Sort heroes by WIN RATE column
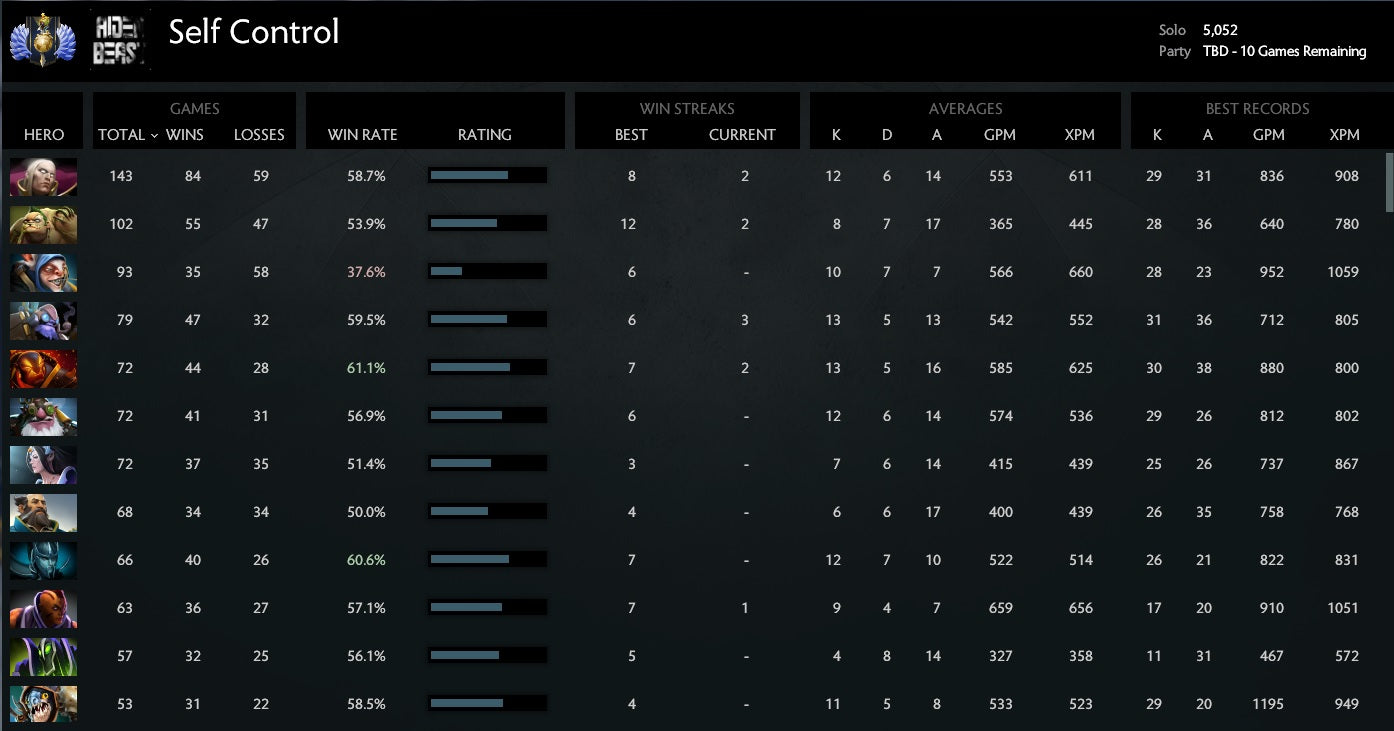Image resolution: width=1394 pixels, height=731 pixels. (362, 135)
